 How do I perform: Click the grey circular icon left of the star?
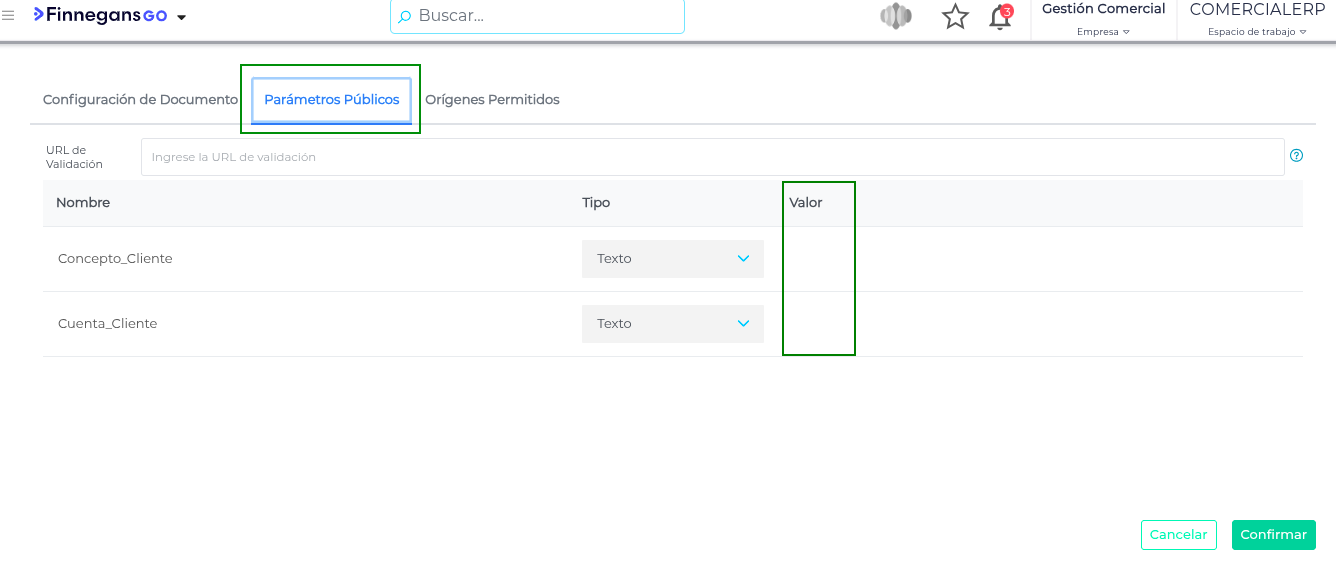click(x=896, y=17)
